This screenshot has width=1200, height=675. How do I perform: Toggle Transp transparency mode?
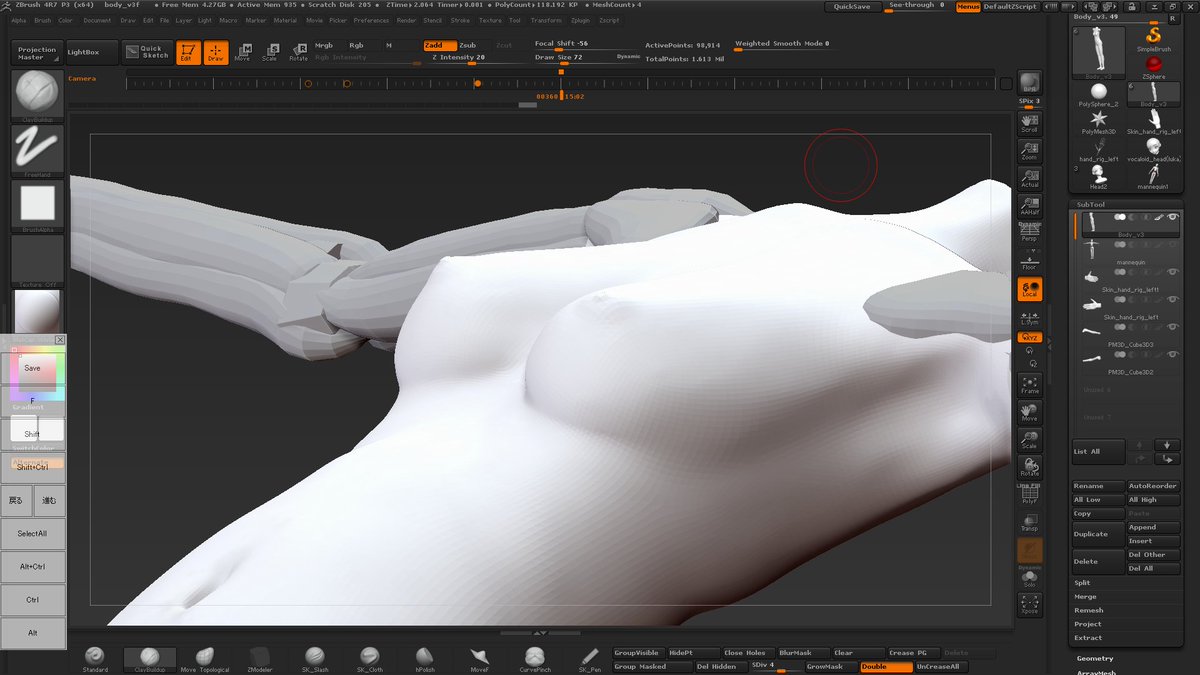point(1029,521)
